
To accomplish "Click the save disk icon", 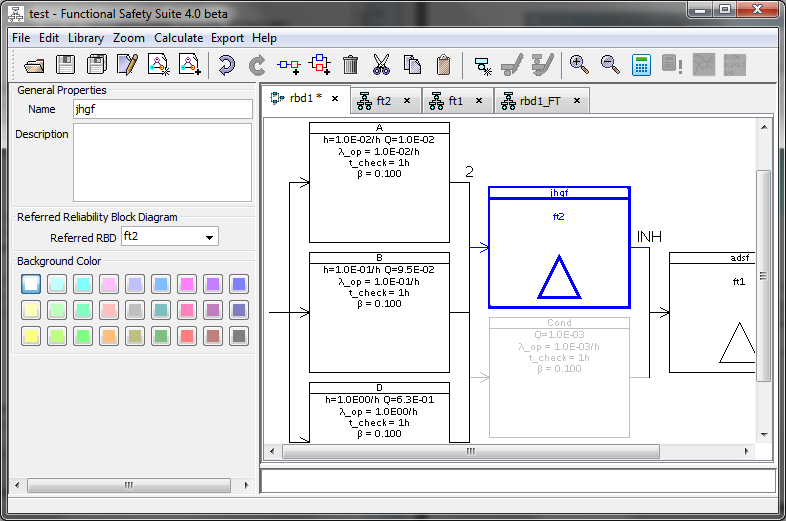I will [66, 65].
